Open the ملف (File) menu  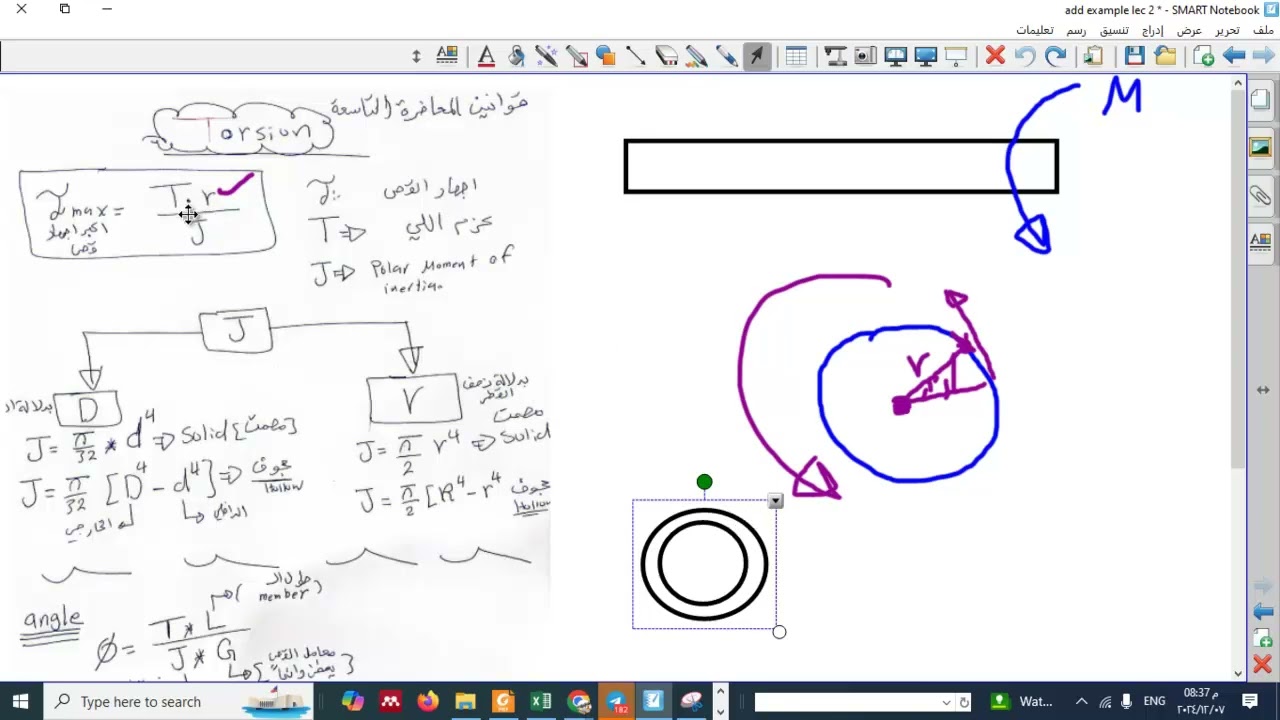pyautogui.click(x=1264, y=31)
